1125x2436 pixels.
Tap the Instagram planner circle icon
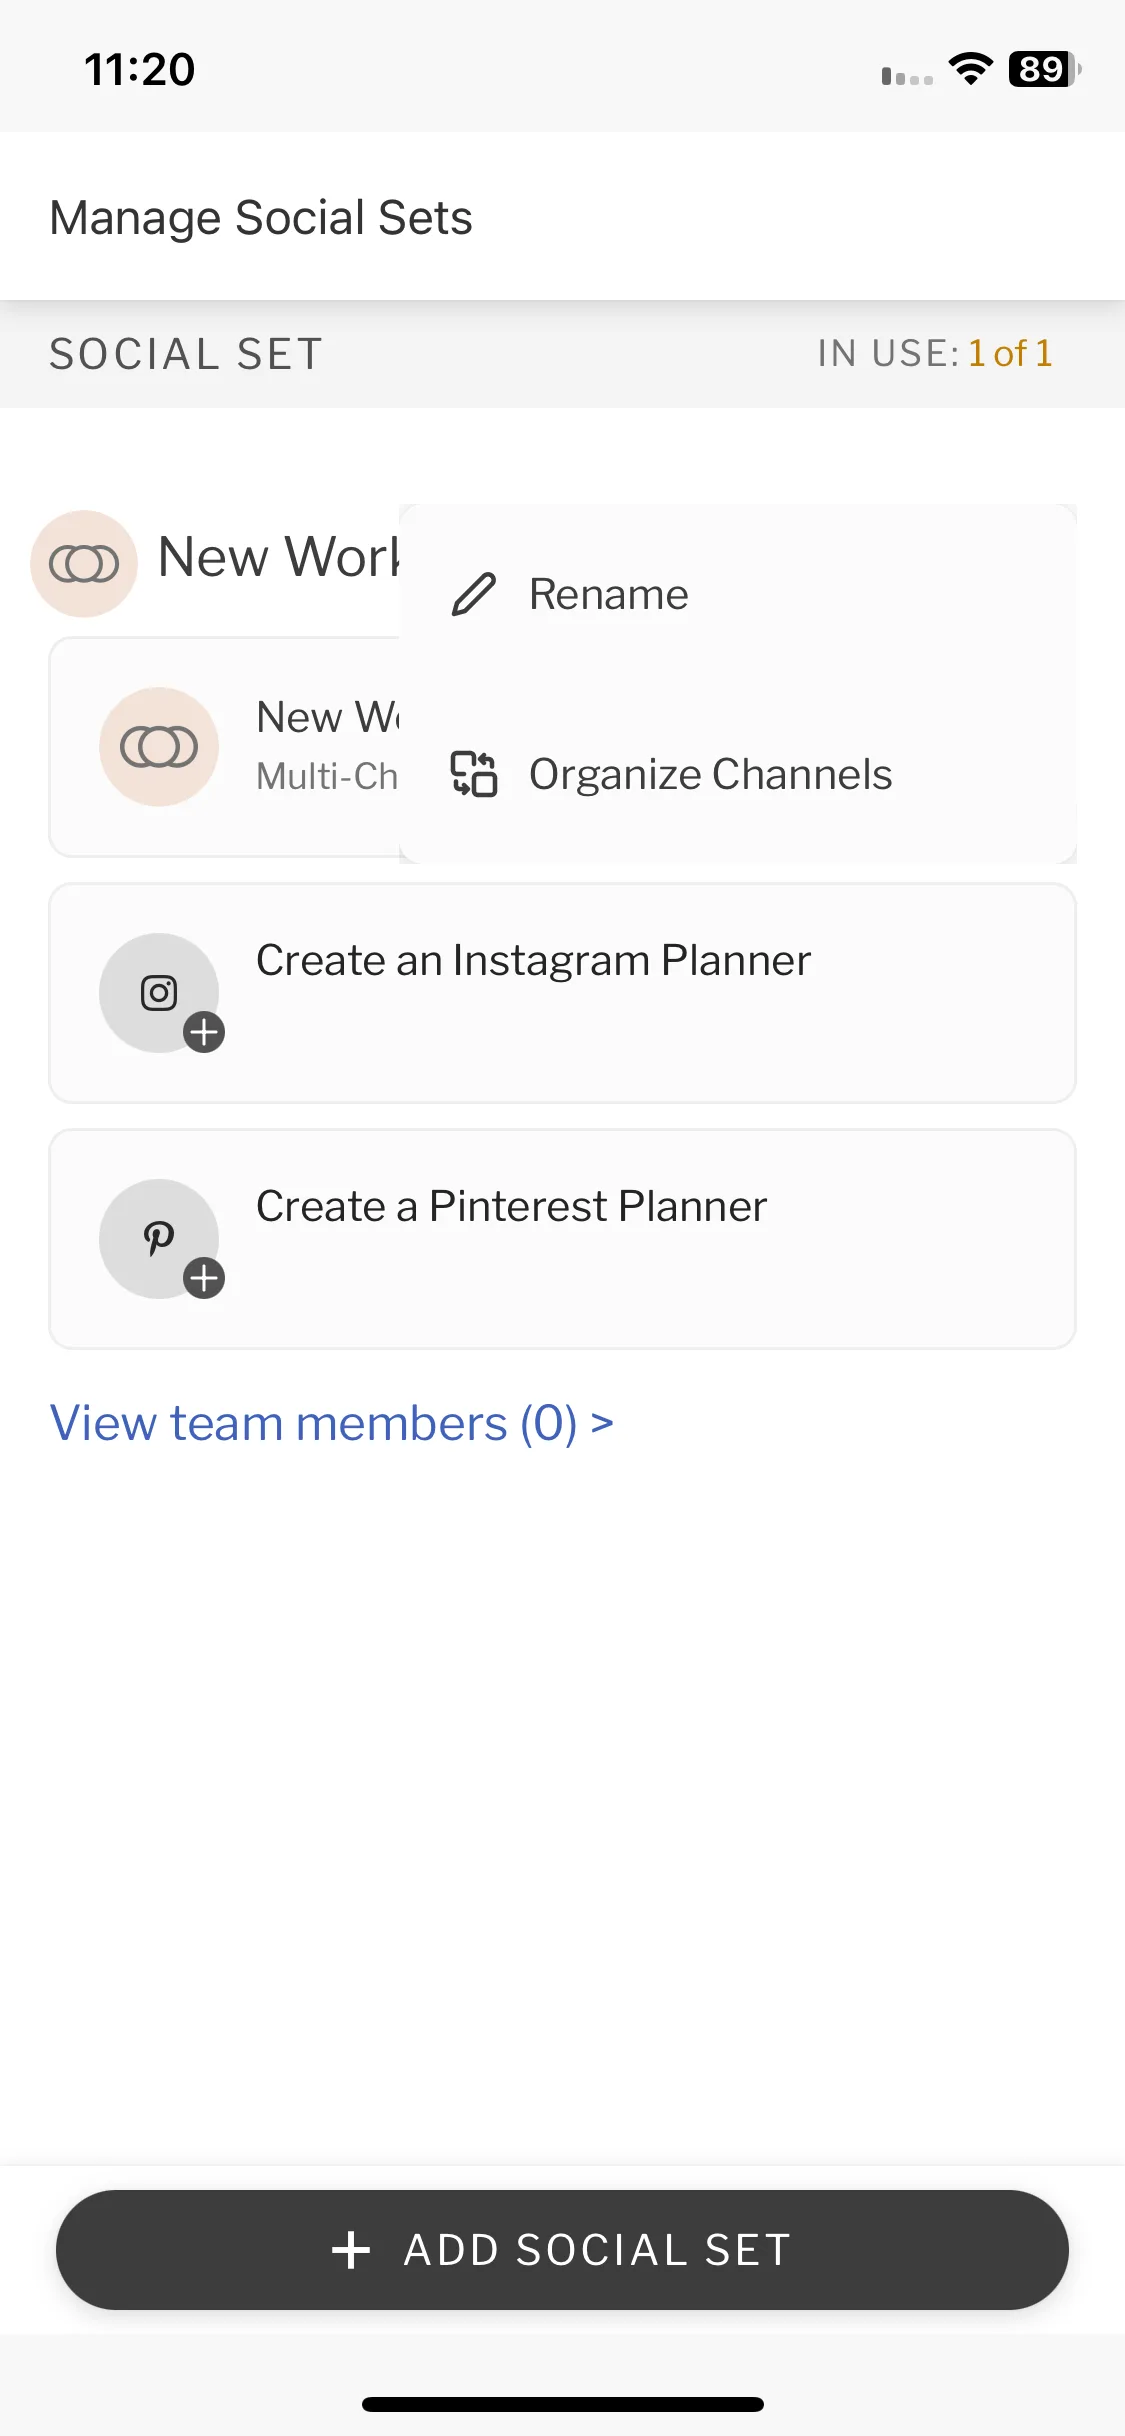pyautogui.click(x=159, y=993)
